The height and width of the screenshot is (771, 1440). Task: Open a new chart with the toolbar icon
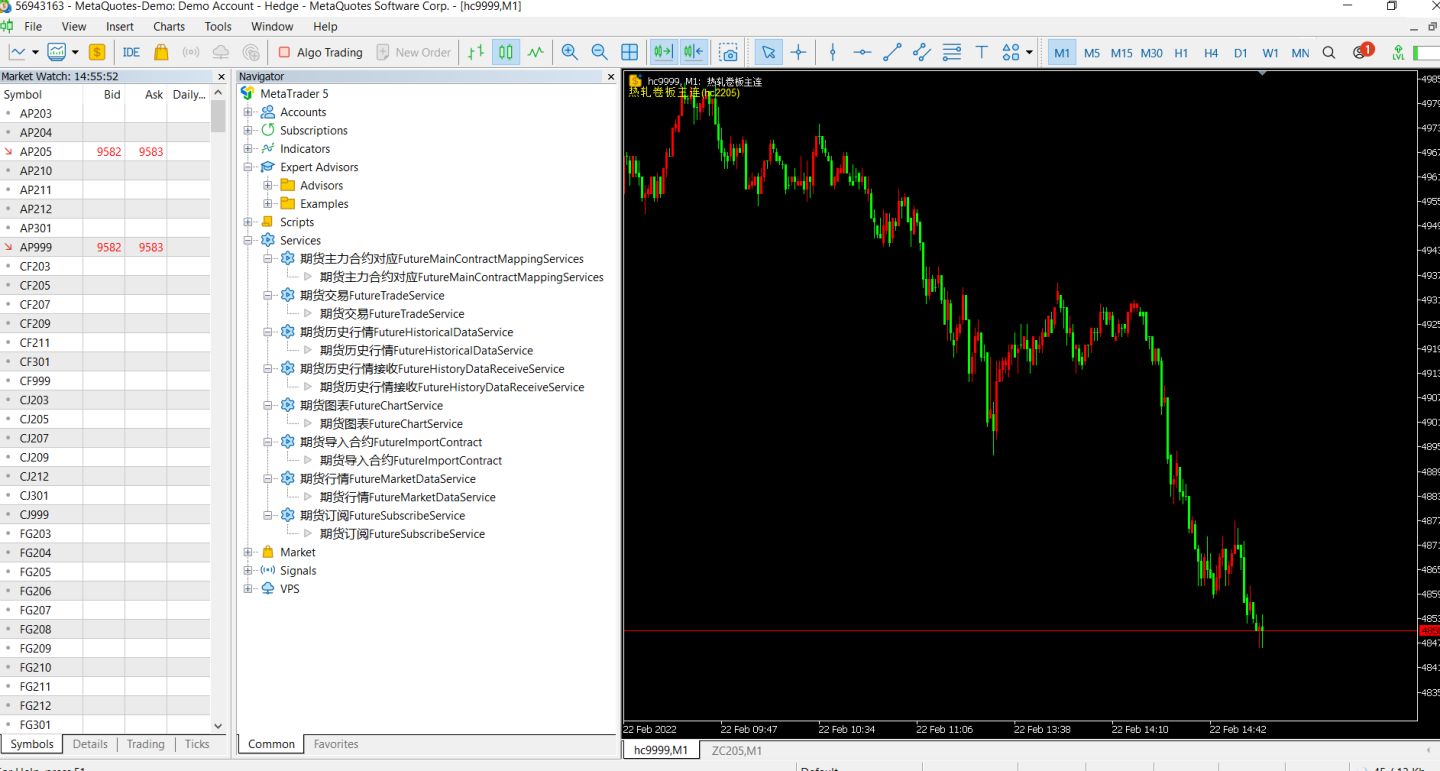click(18, 52)
